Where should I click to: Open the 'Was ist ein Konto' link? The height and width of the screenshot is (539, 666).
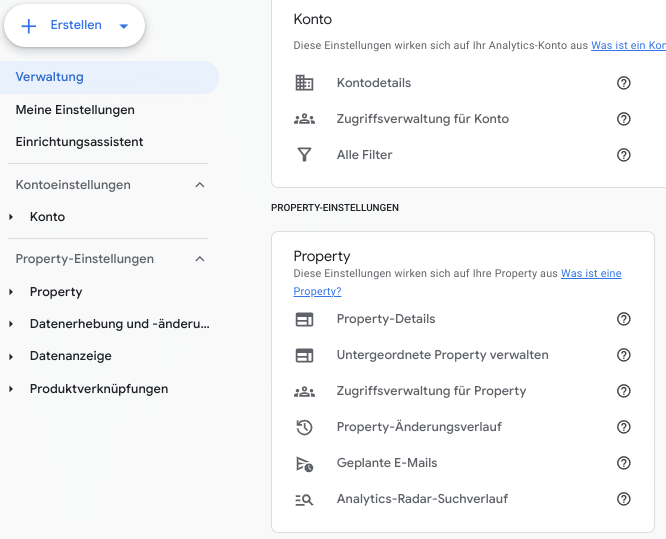[x=629, y=45]
